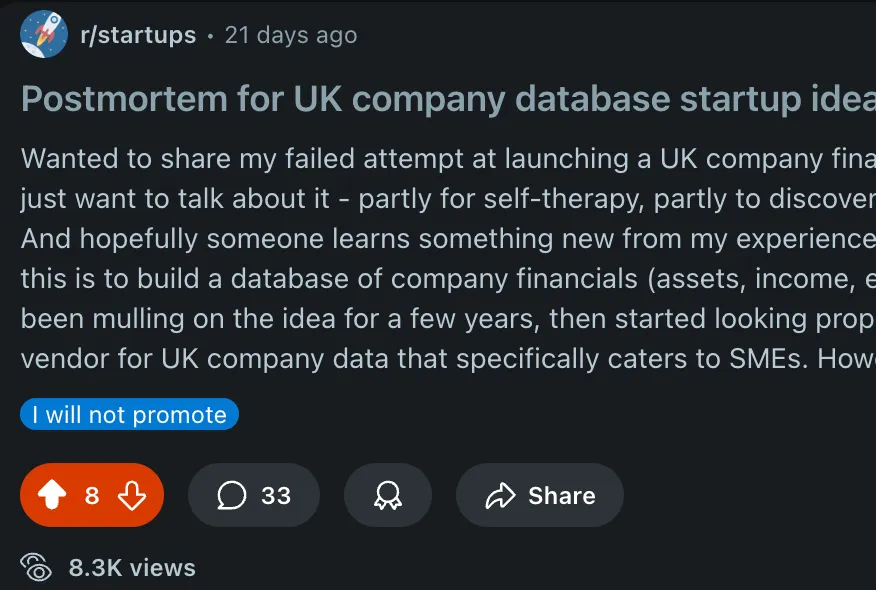Image resolution: width=876 pixels, height=590 pixels.
Task: Downvote the startup postmortem post
Action: click(x=131, y=496)
